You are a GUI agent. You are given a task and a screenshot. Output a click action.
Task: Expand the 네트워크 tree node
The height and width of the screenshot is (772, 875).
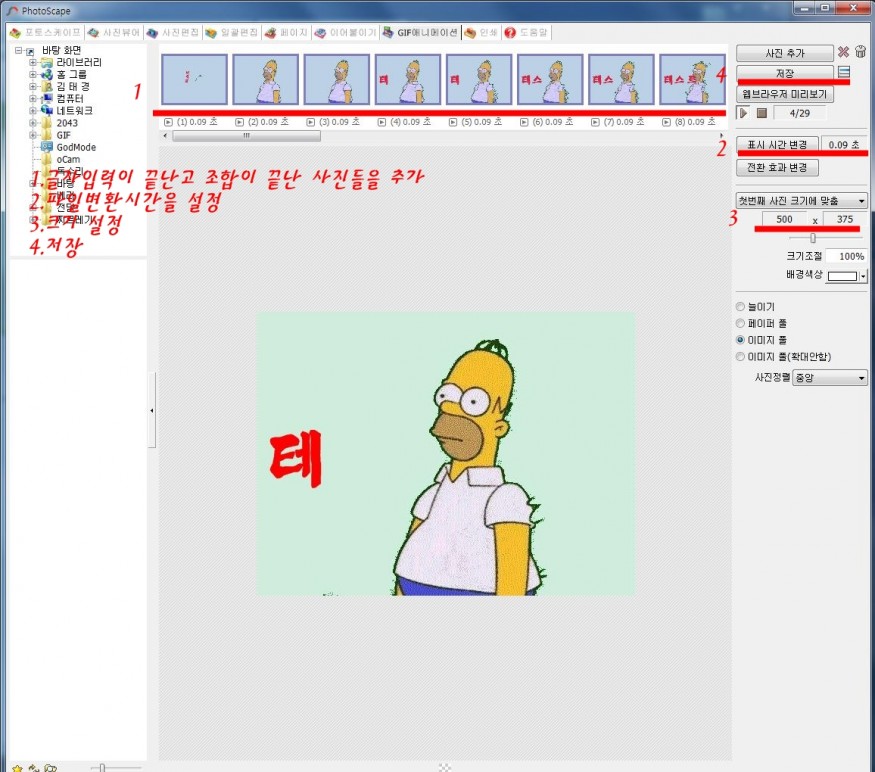tap(32, 111)
